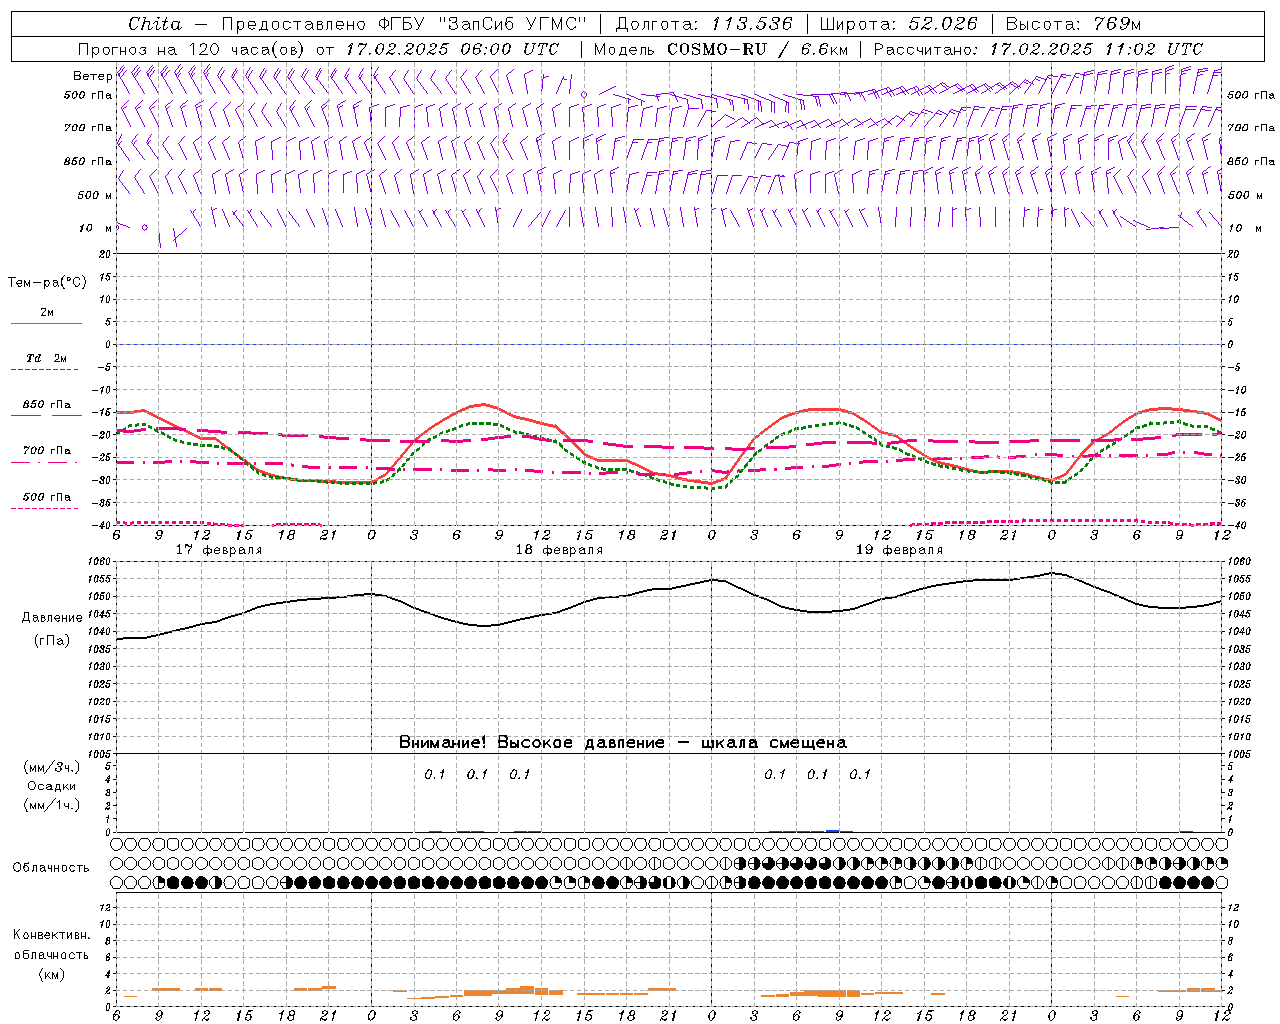
Task: Click the 'Конвективн.' convective cloud label
Action: [x=51, y=935]
